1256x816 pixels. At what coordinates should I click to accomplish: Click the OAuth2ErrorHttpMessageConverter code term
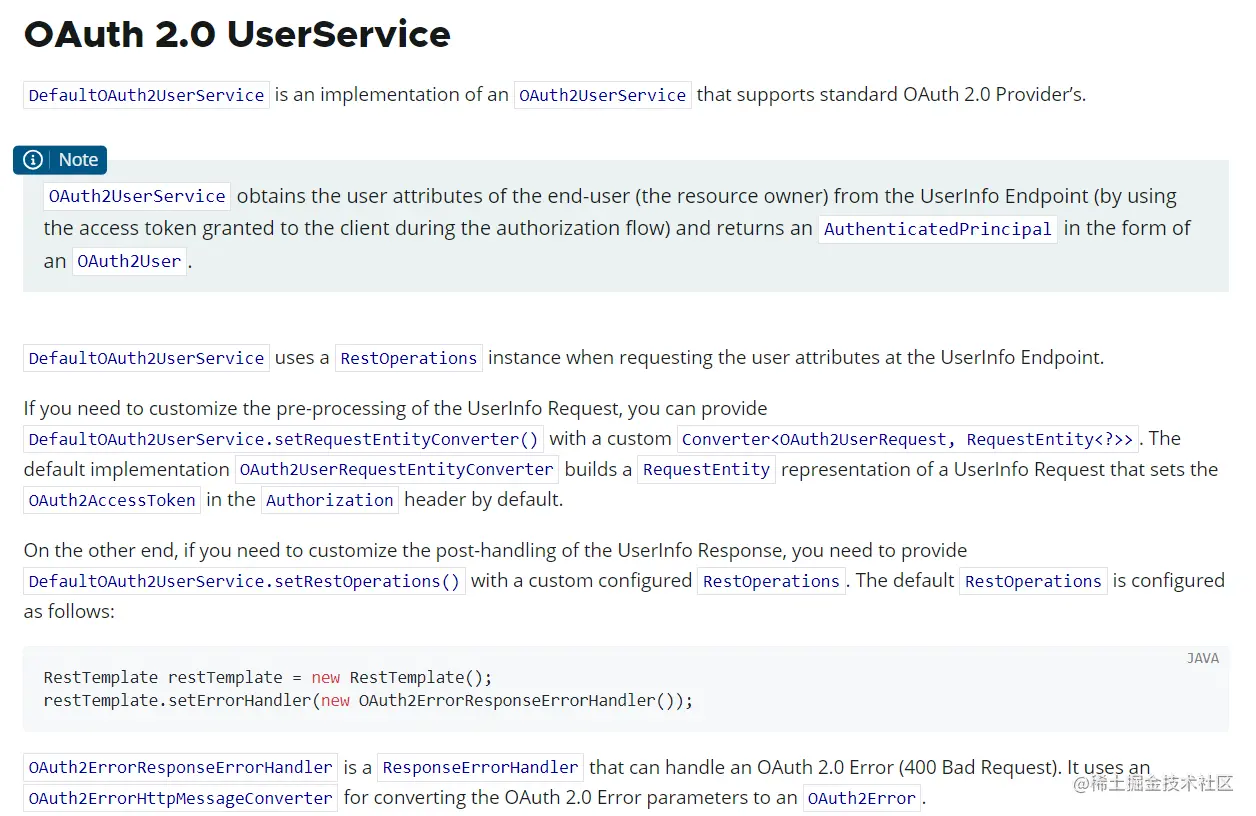[180, 799]
